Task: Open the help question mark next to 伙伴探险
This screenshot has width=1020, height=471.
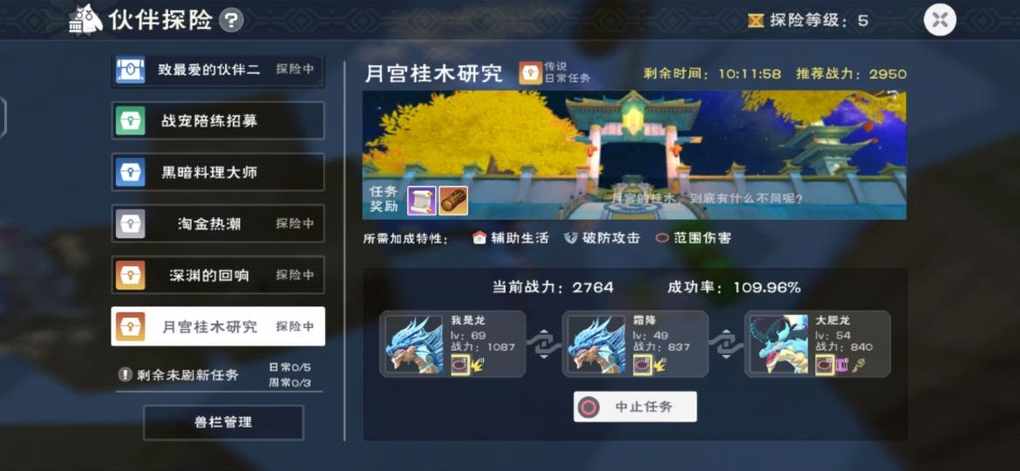Action: pos(231,20)
